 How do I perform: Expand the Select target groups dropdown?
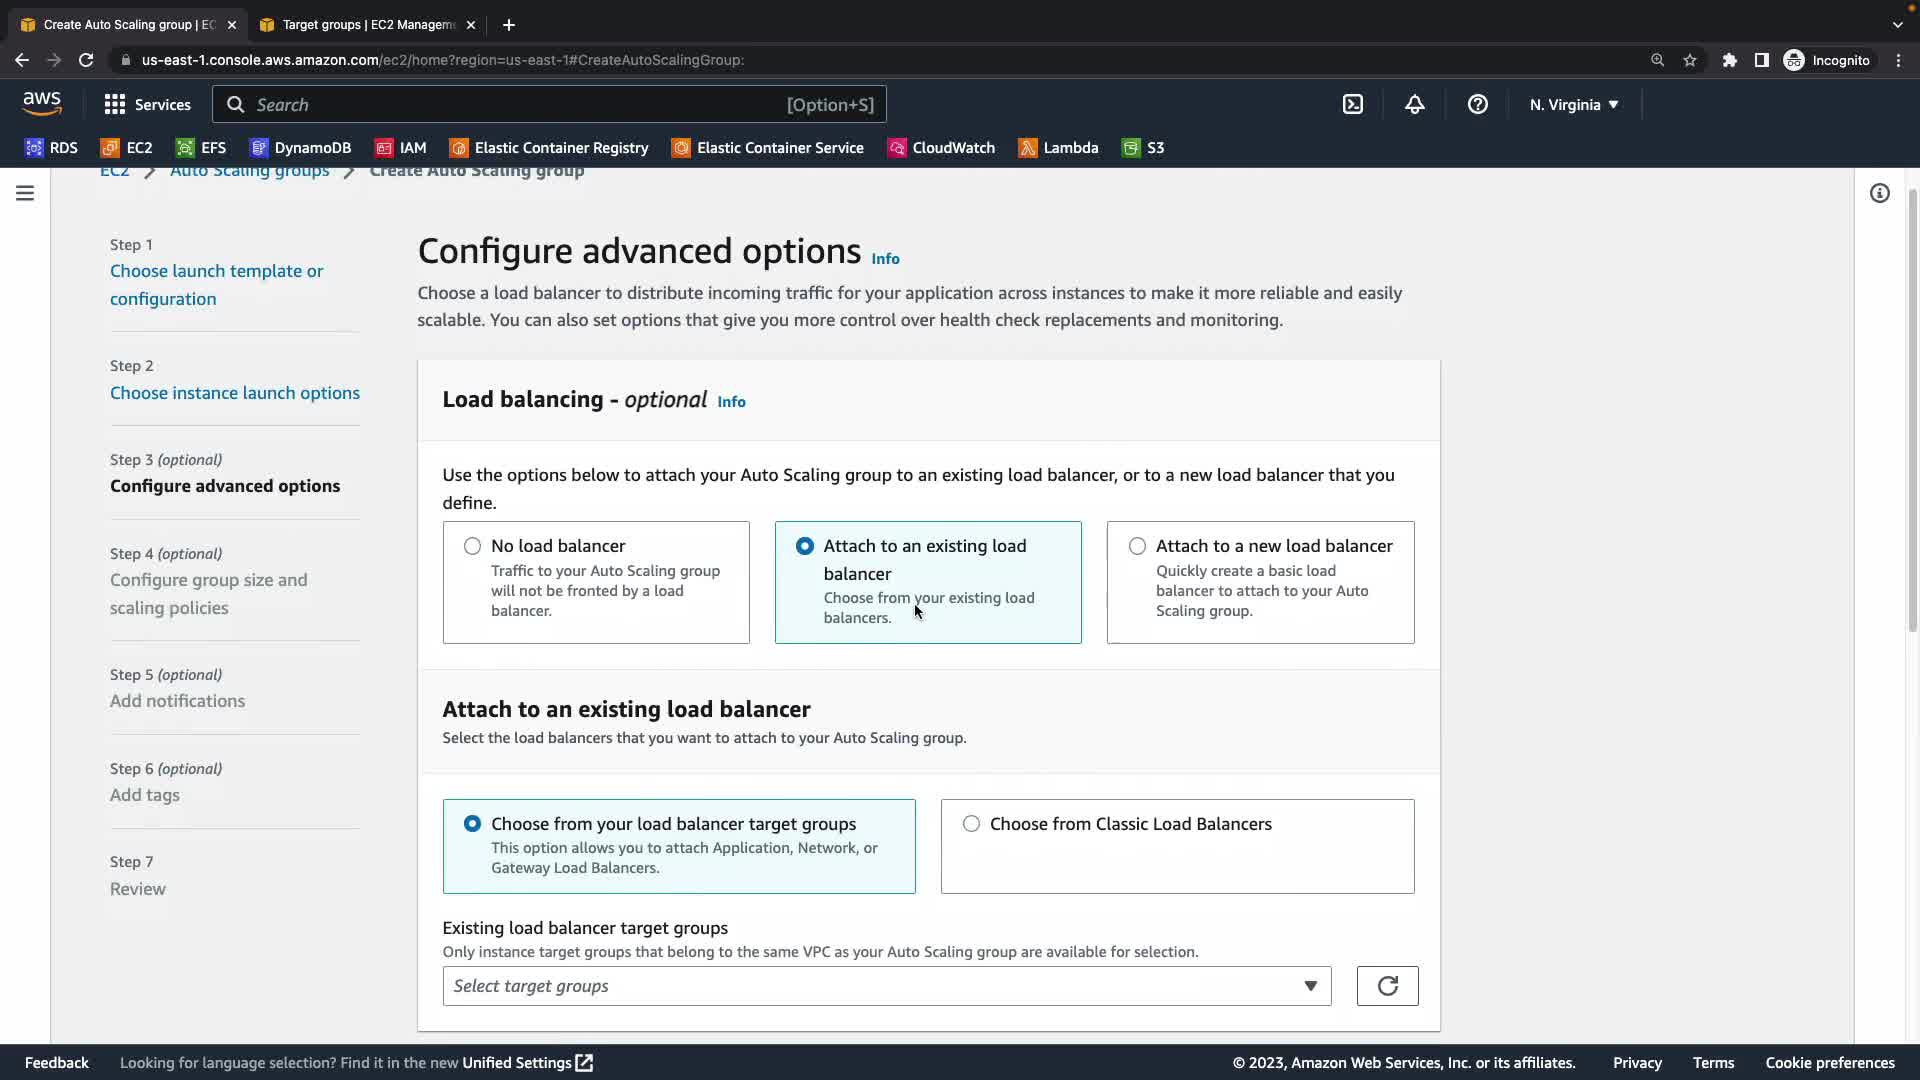click(x=886, y=986)
